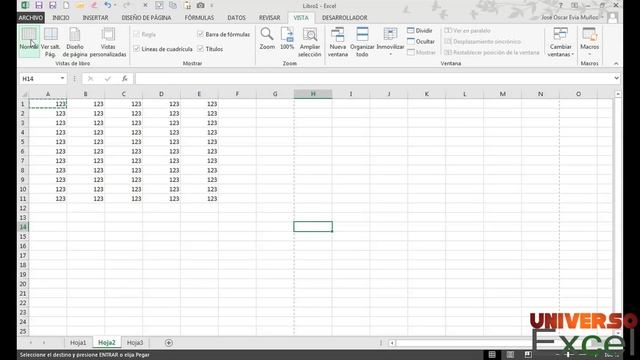Viewport: 640px width, 360px height.
Task: Switch to the FÓRMULAS tab
Action: click(199, 18)
